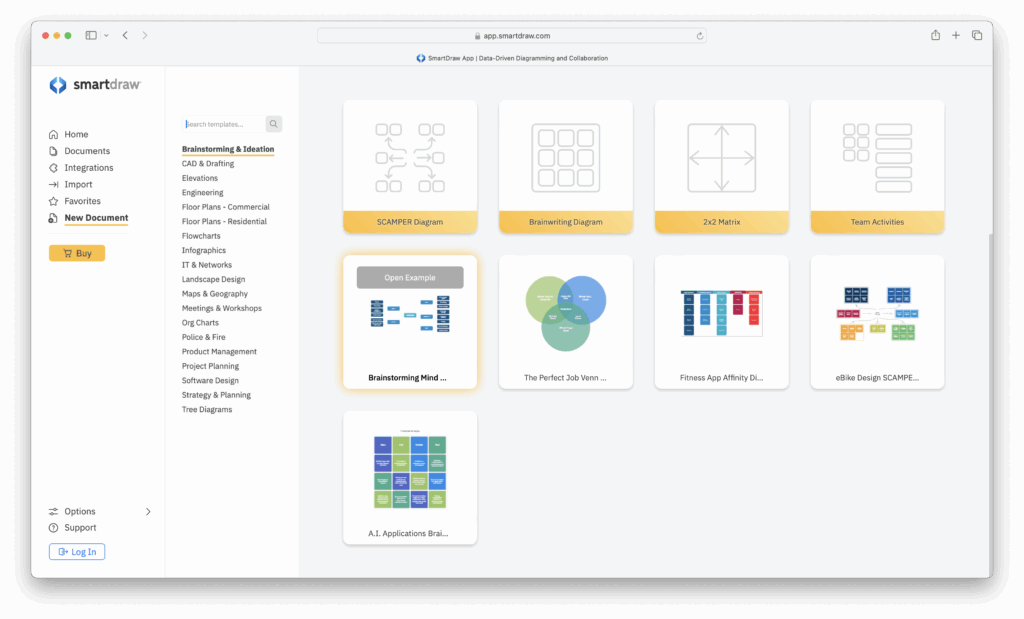Open A.I. Applications Brainstorm example
1024x619 pixels.
click(x=410, y=478)
